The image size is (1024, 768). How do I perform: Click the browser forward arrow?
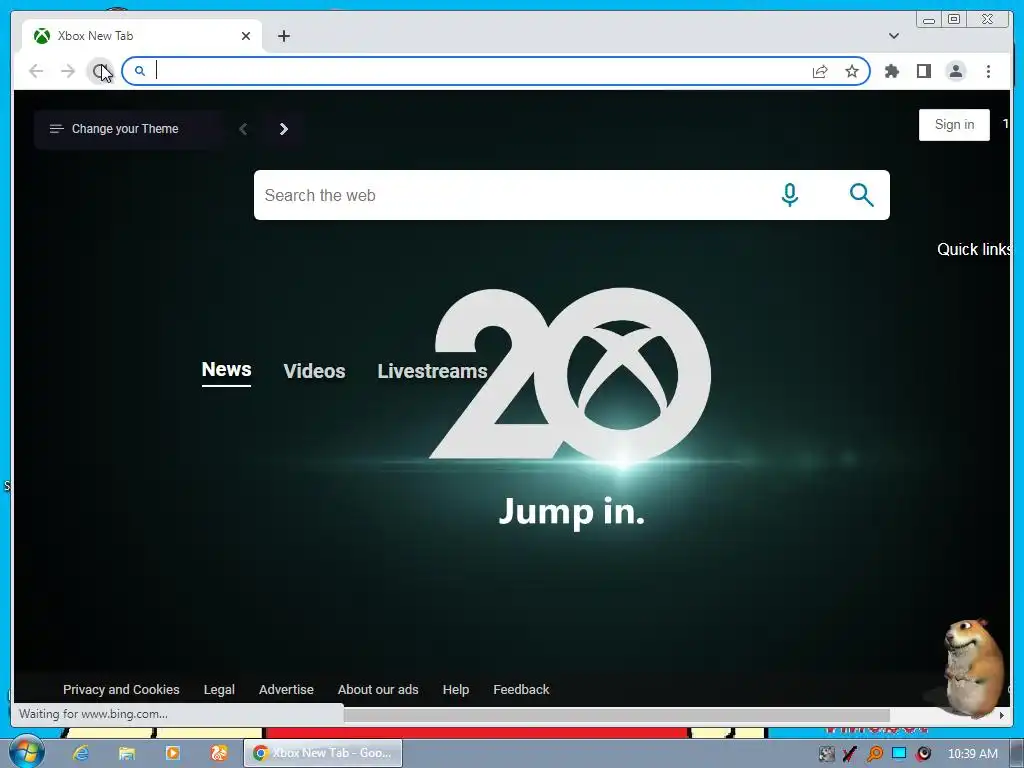68,71
